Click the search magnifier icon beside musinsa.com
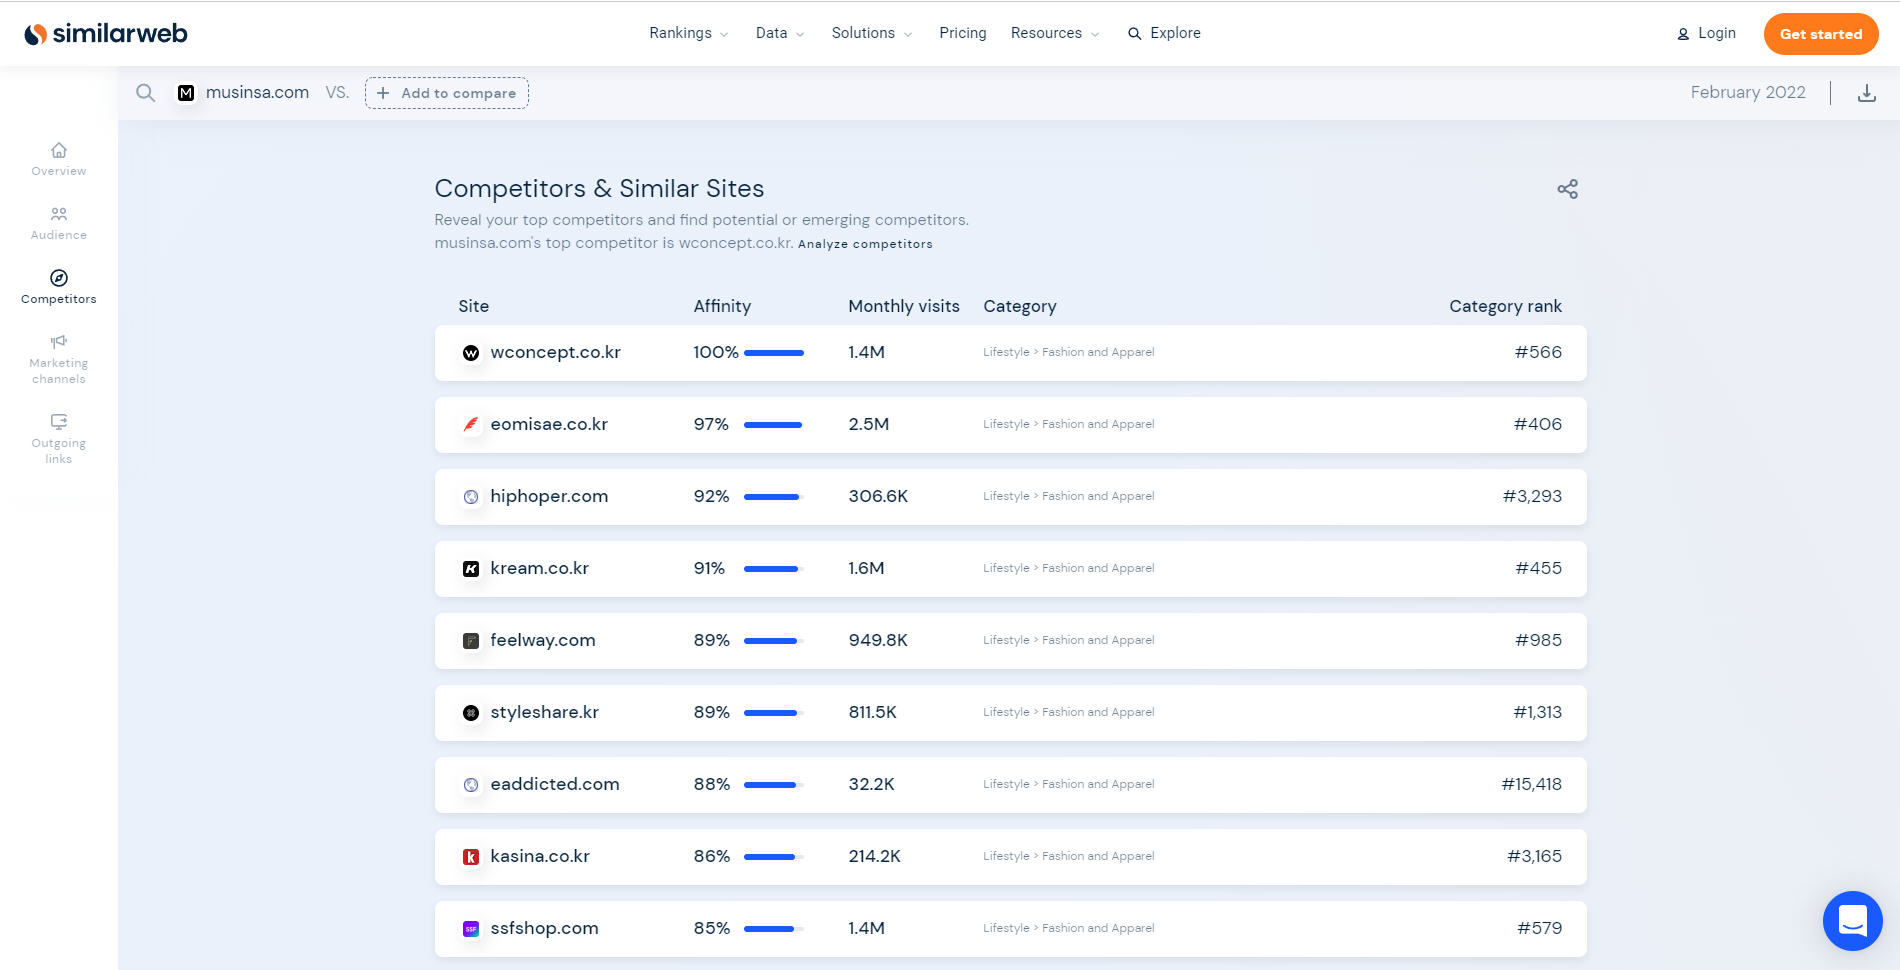Image resolution: width=1900 pixels, height=970 pixels. (146, 93)
